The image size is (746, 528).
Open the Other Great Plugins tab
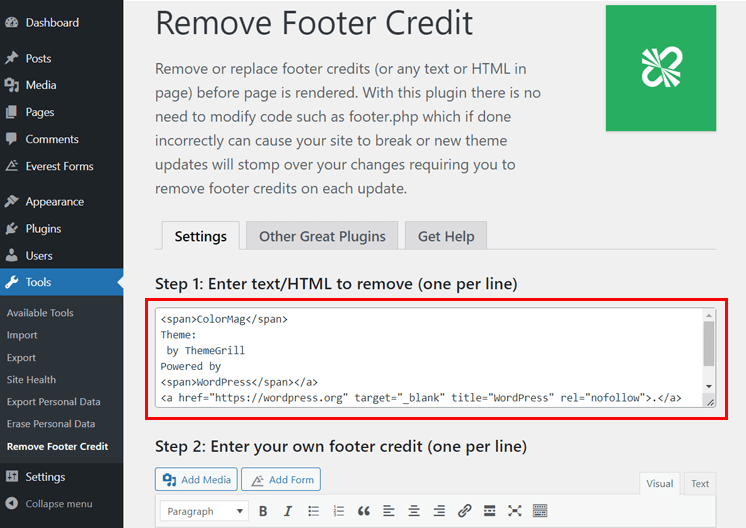(322, 235)
